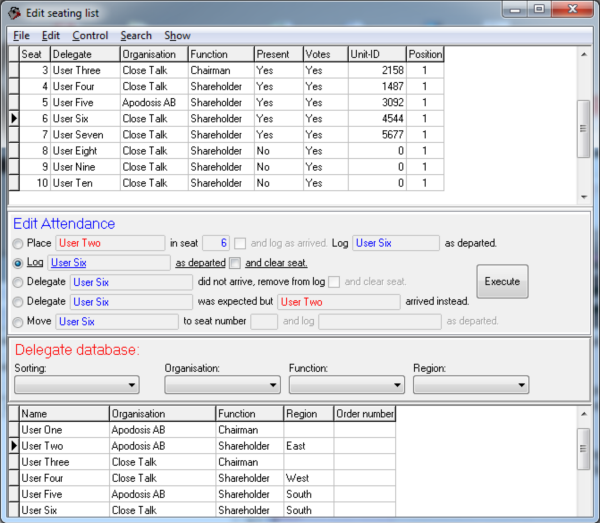The image size is (600, 523).
Task: Click the row selector for User Two in database
Action: [x=14, y=446]
